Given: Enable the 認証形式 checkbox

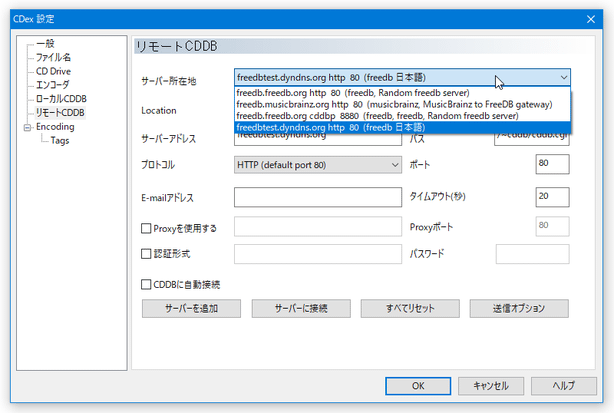Looking at the screenshot, I should coord(146,254).
